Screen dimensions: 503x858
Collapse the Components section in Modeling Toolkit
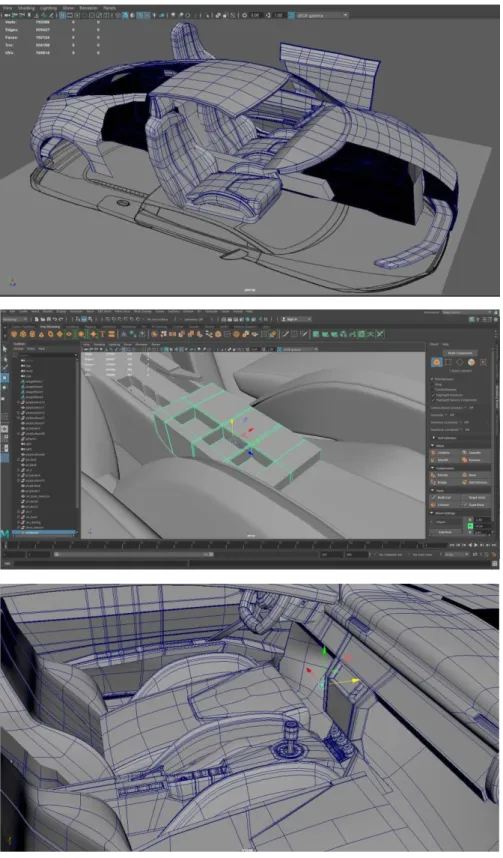pyautogui.click(x=459, y=468)
